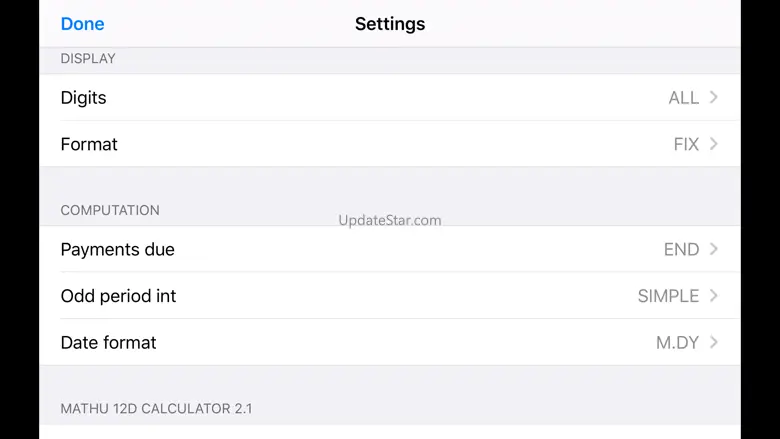Click the SIMPLE interest value
The width and height of the screenshot is (780, 439).
pos(668,296)
